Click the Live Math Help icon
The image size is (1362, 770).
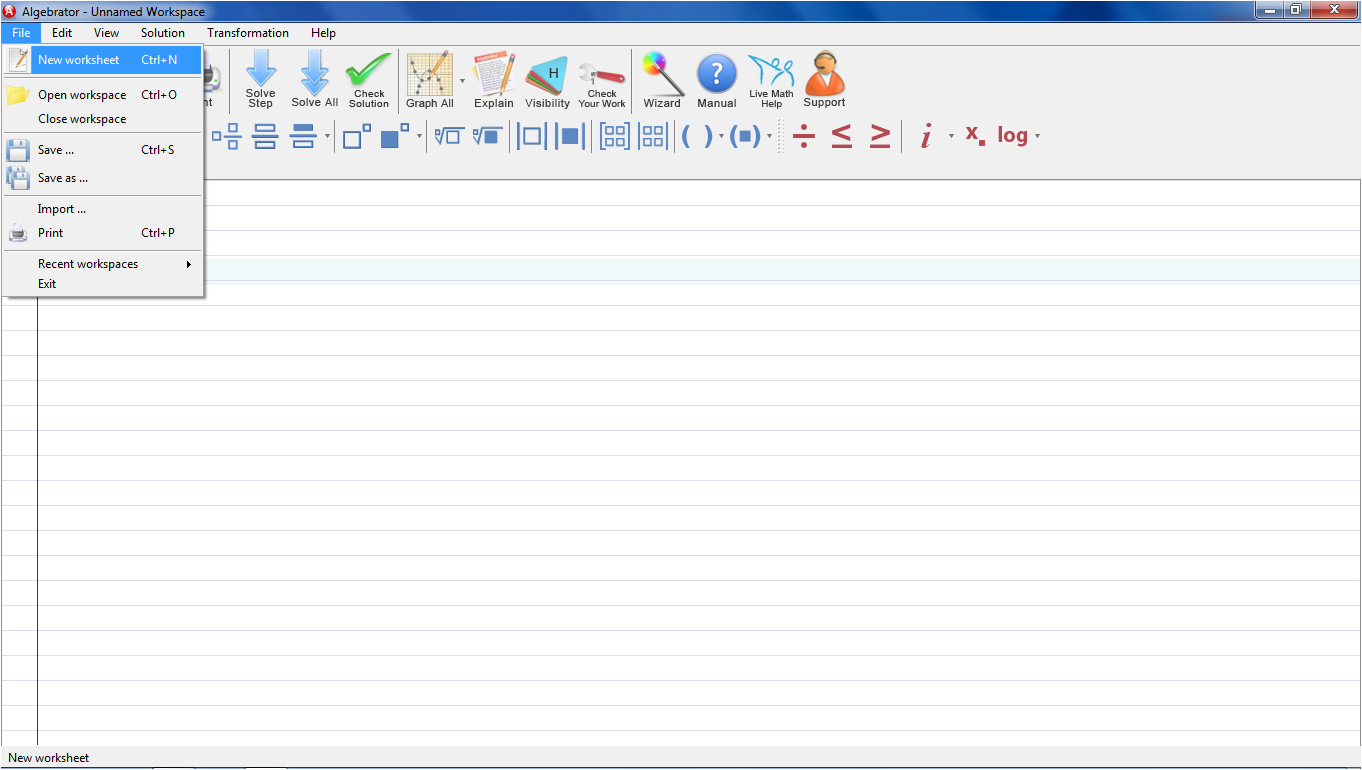pyautogui.click(x=771, y=80)
